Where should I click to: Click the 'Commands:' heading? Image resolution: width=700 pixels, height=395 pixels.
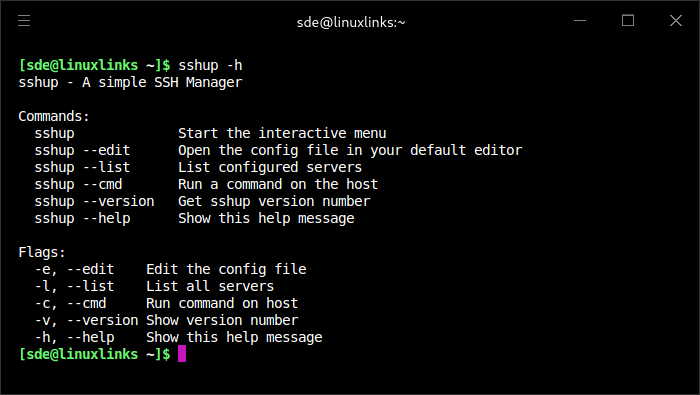[54, 116]
